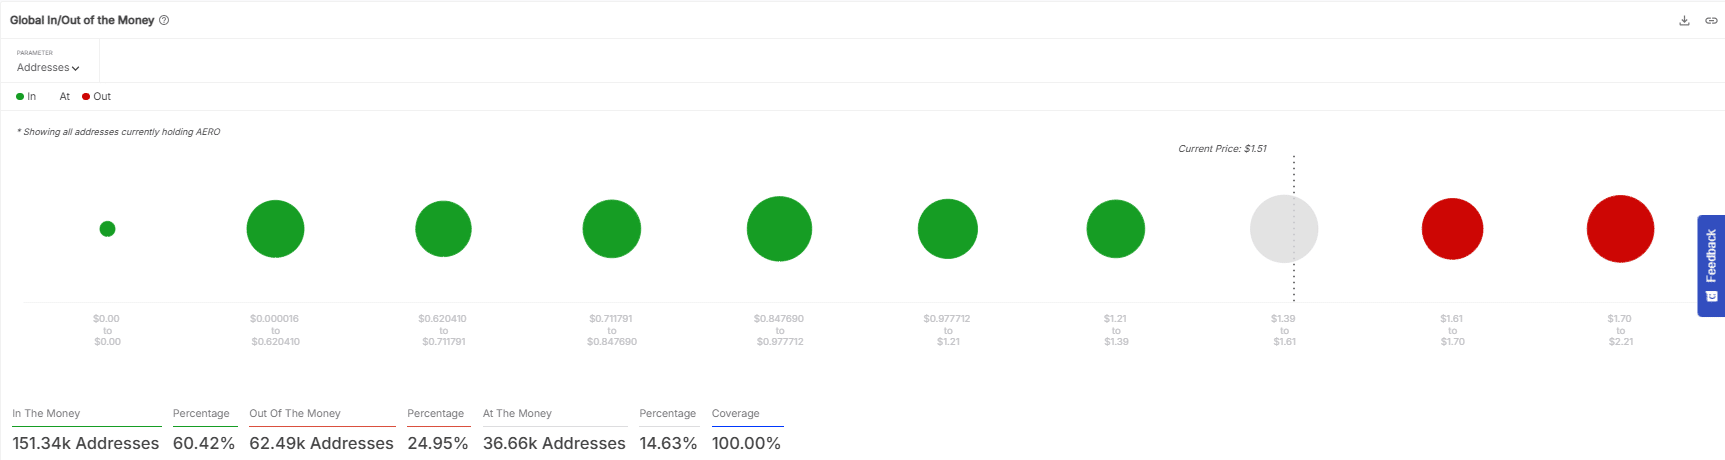This screenshot has height=460, width=1725.
Task: Toggle the At legend series
Action: coord(64,97)
